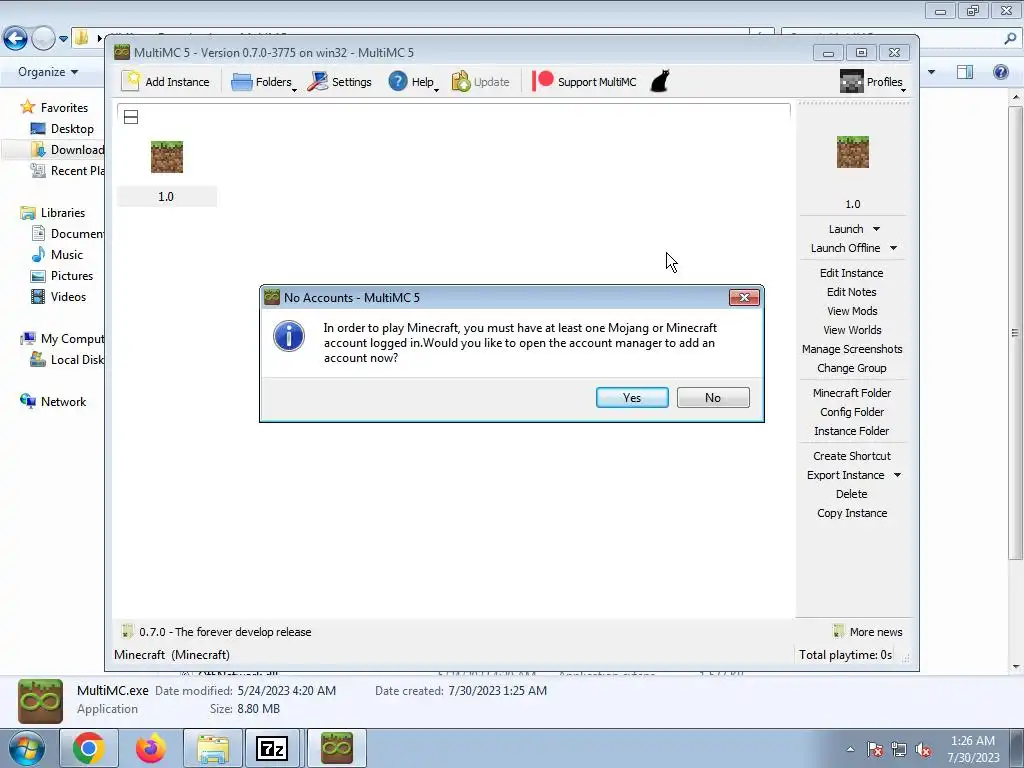
Task: Click Copy Instance
Action: coord(852,513)
